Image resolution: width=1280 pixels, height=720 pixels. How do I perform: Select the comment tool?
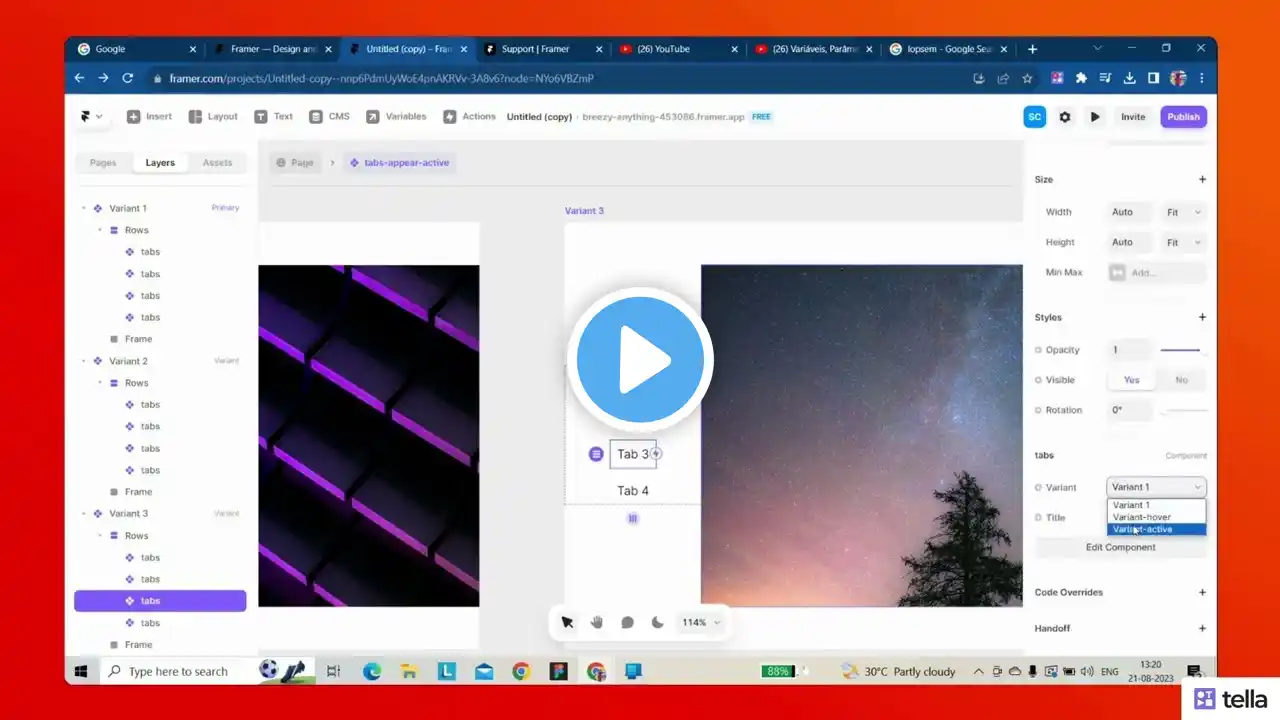pyautogui.click(x=627, y=622)
